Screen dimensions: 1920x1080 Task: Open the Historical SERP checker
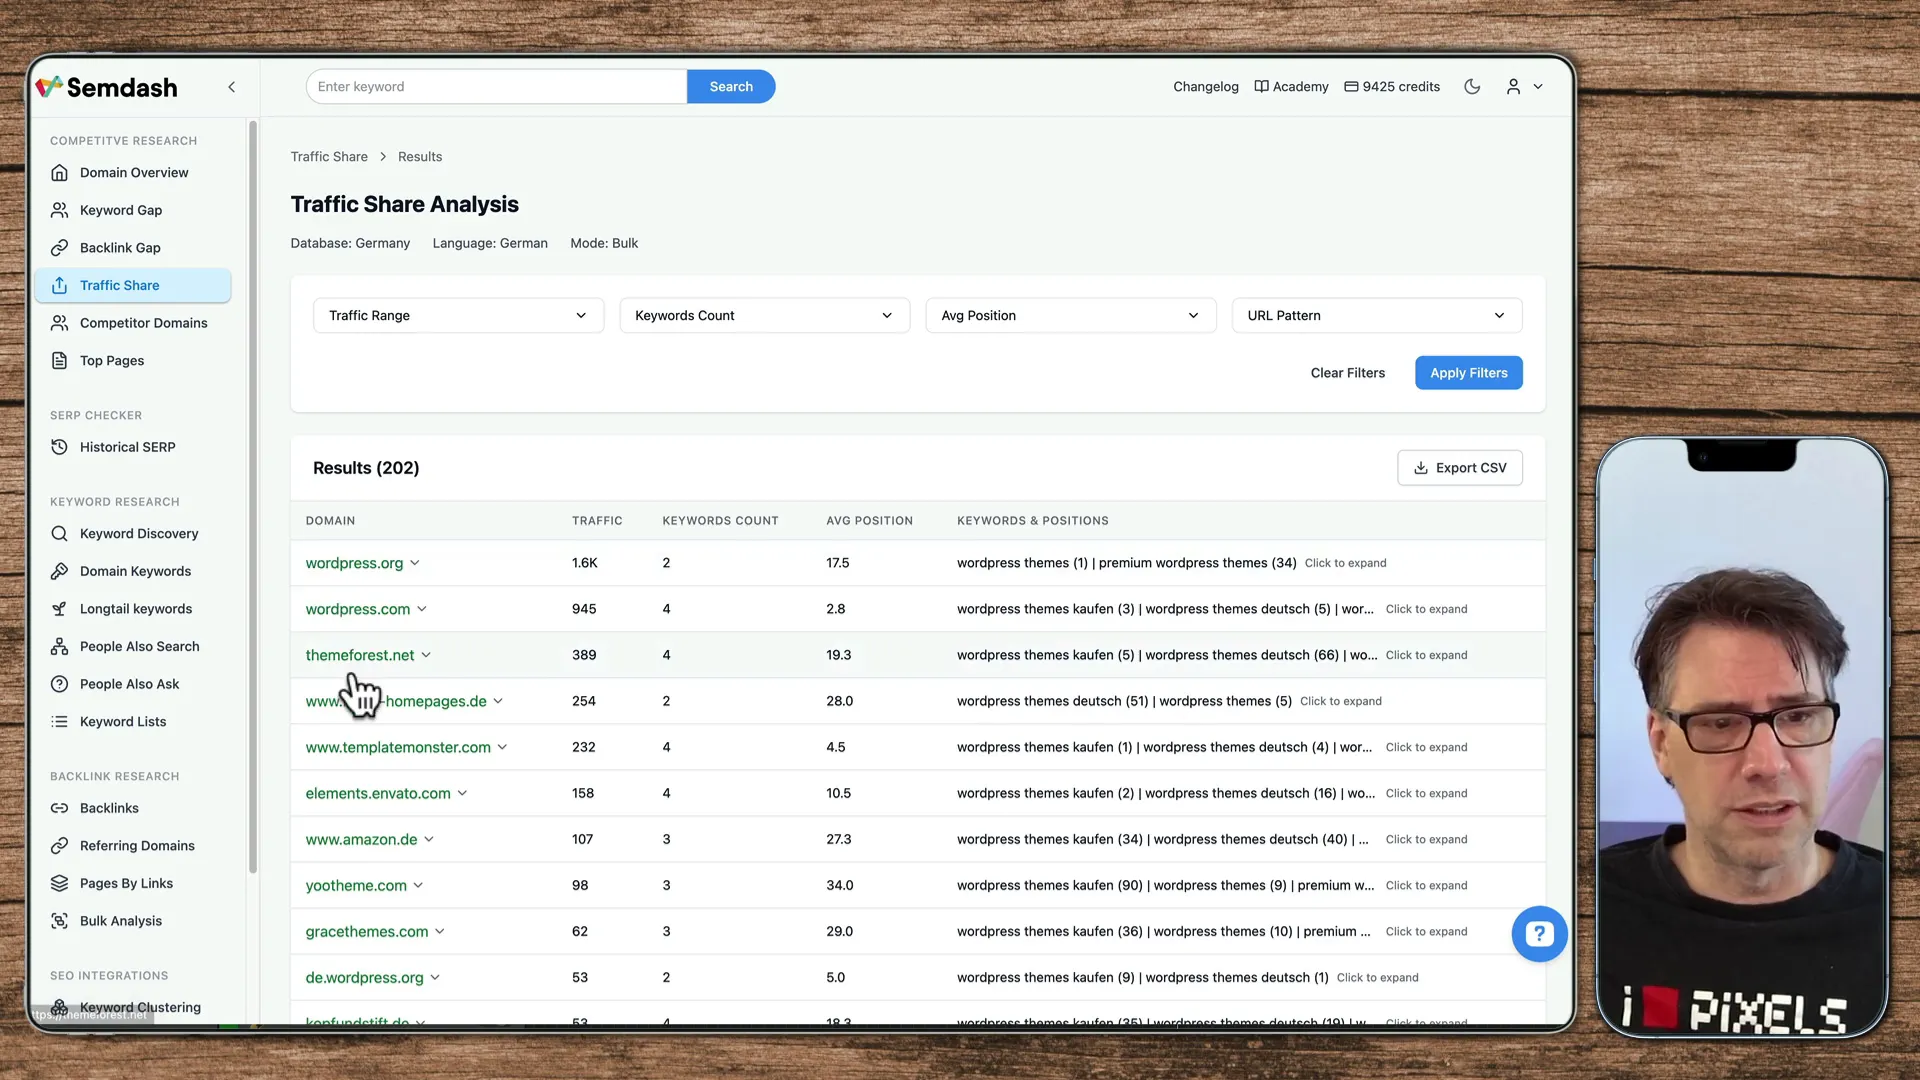click(127, 447)
